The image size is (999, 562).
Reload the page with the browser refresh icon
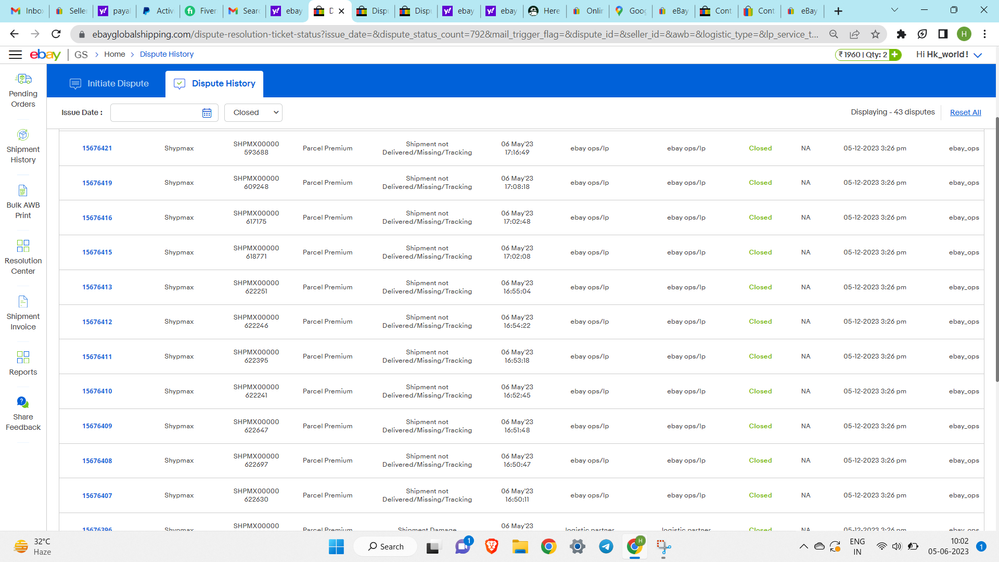pos(56,34)
